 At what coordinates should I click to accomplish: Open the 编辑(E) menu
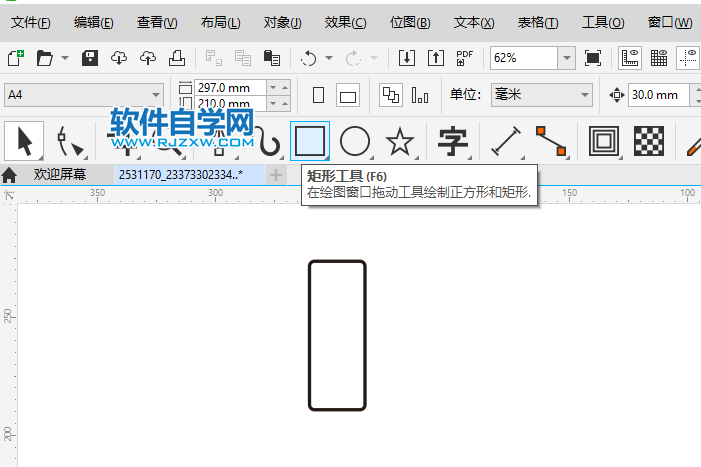coord(94,22)
